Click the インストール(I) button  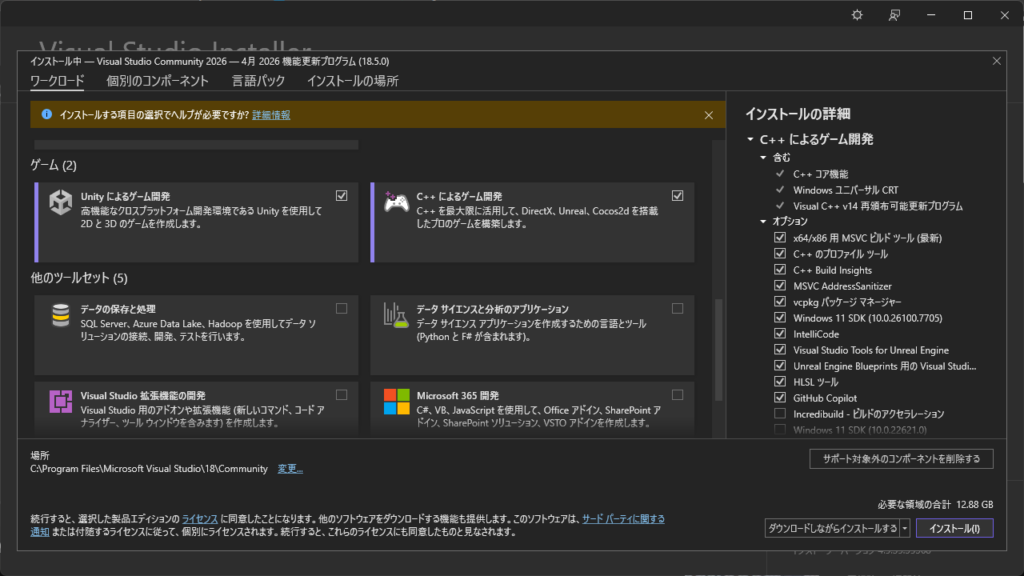954,528
